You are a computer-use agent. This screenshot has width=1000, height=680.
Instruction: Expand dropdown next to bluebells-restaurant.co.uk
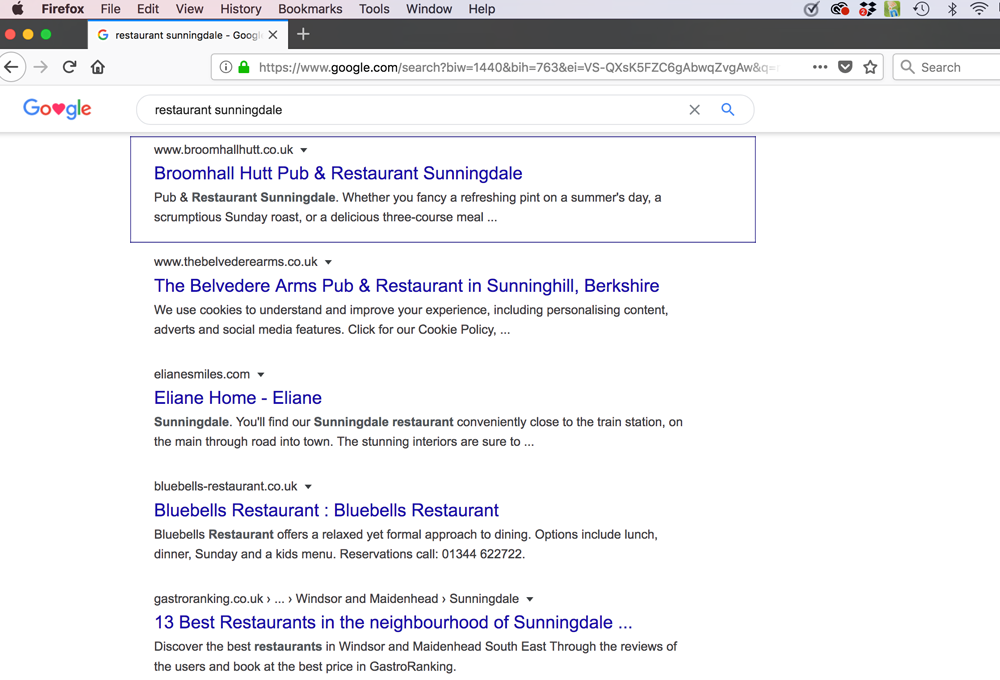tap(308, 487)
